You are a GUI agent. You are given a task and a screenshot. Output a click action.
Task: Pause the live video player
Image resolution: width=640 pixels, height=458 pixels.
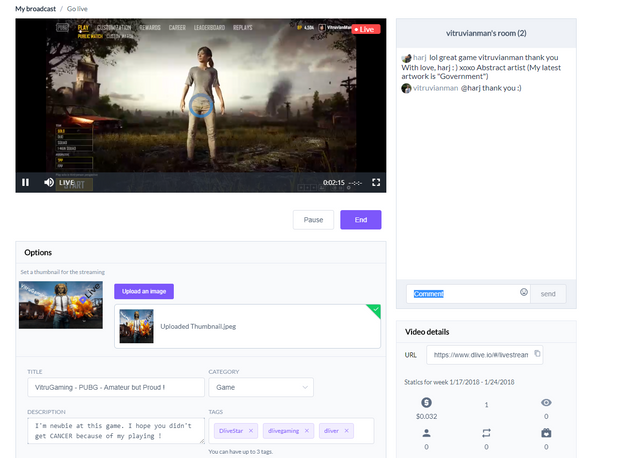25,182
